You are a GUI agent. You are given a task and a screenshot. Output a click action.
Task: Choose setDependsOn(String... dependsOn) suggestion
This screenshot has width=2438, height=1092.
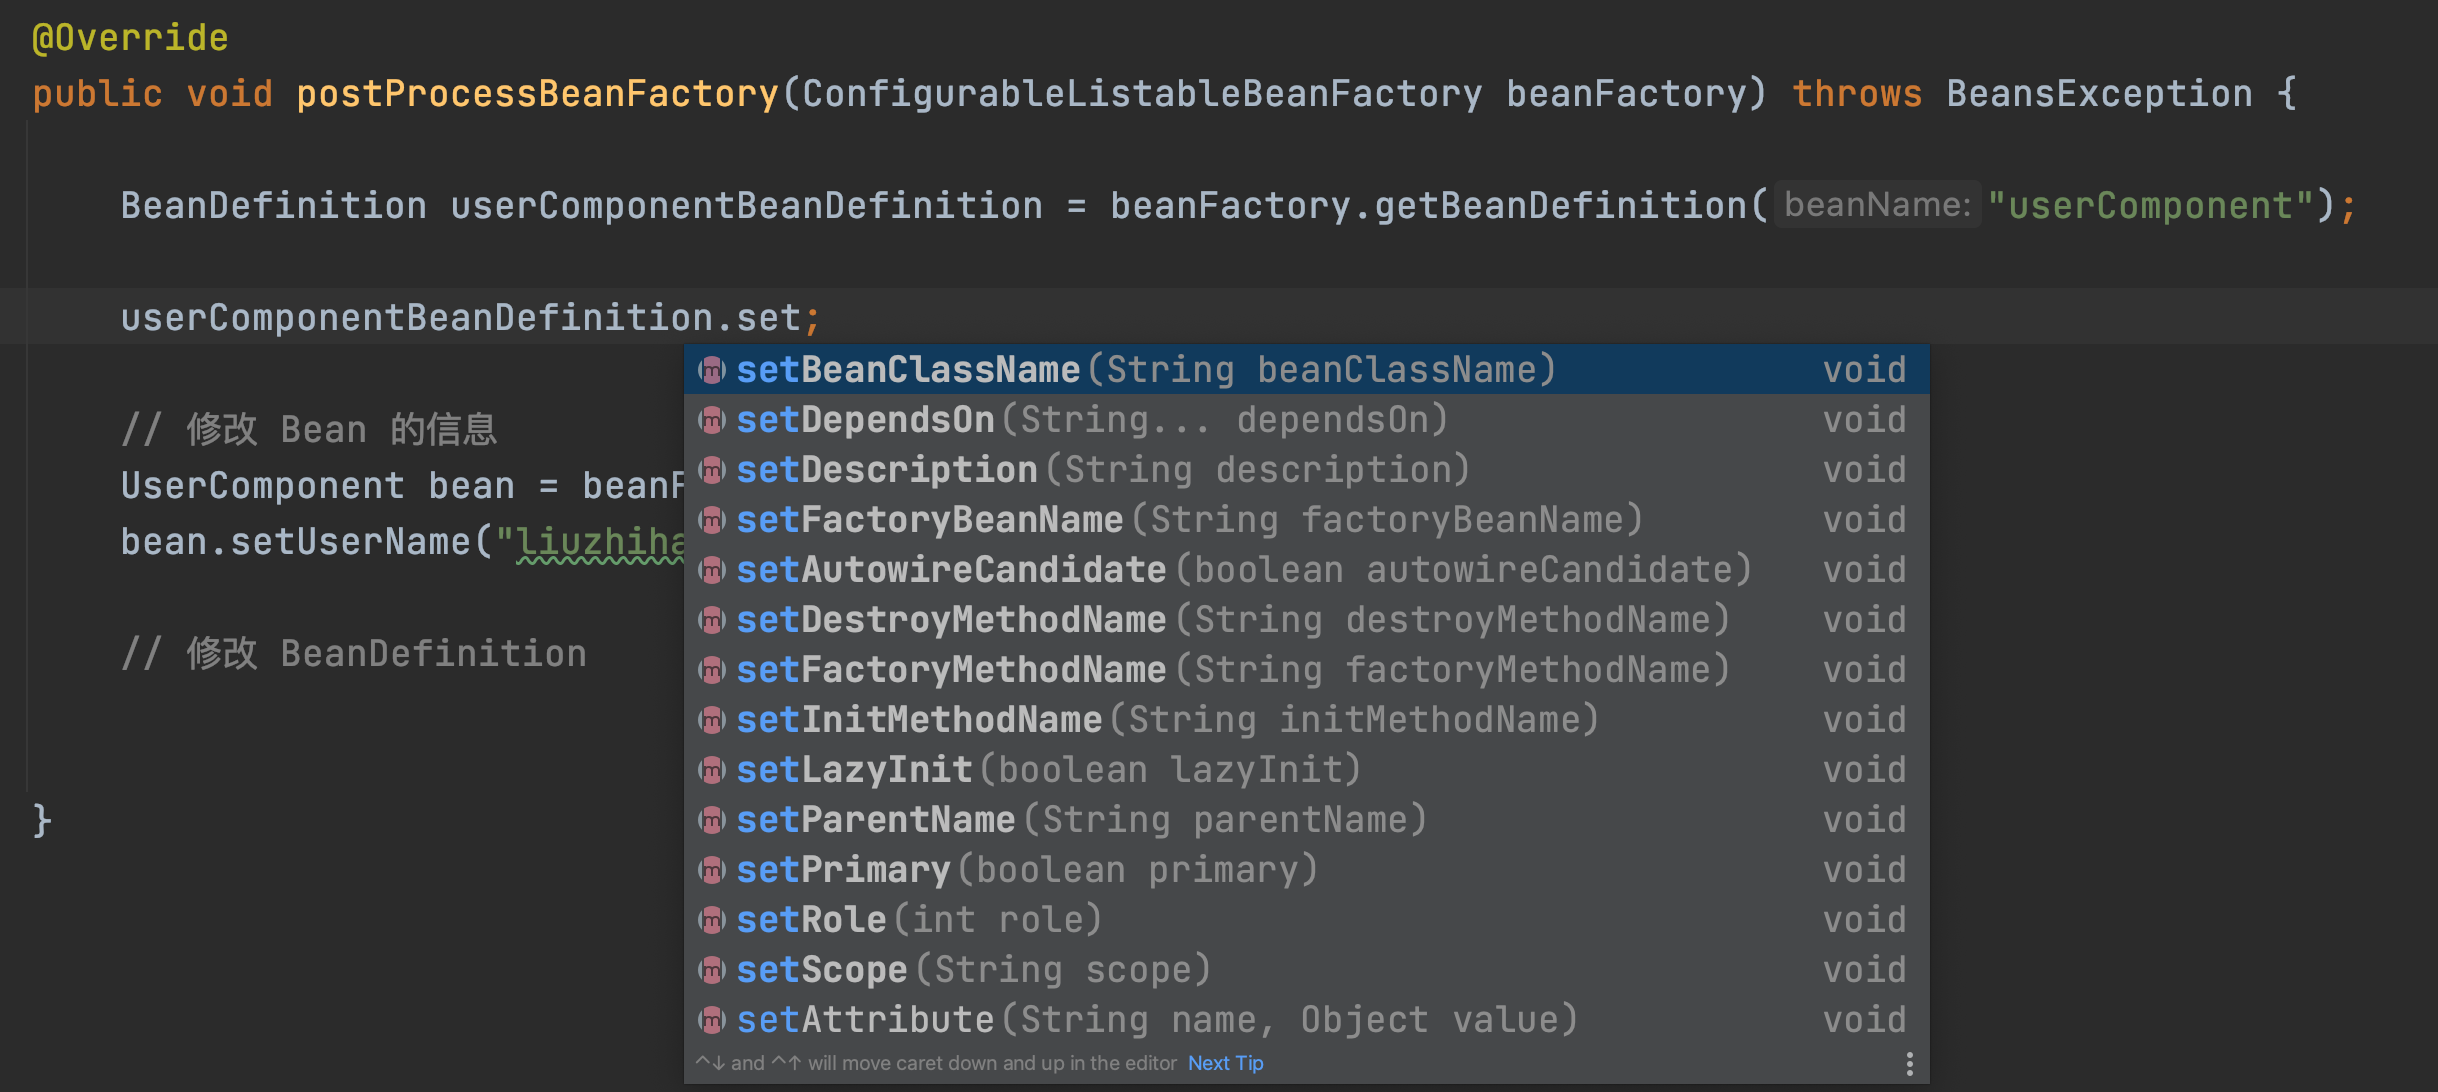[1307, 420]
